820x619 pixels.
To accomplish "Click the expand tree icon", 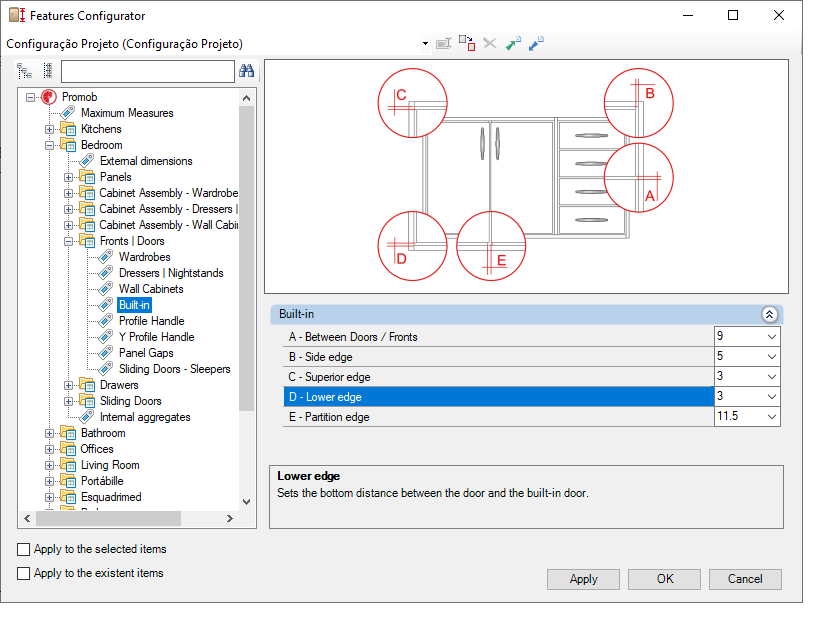I will coord(25,71).
